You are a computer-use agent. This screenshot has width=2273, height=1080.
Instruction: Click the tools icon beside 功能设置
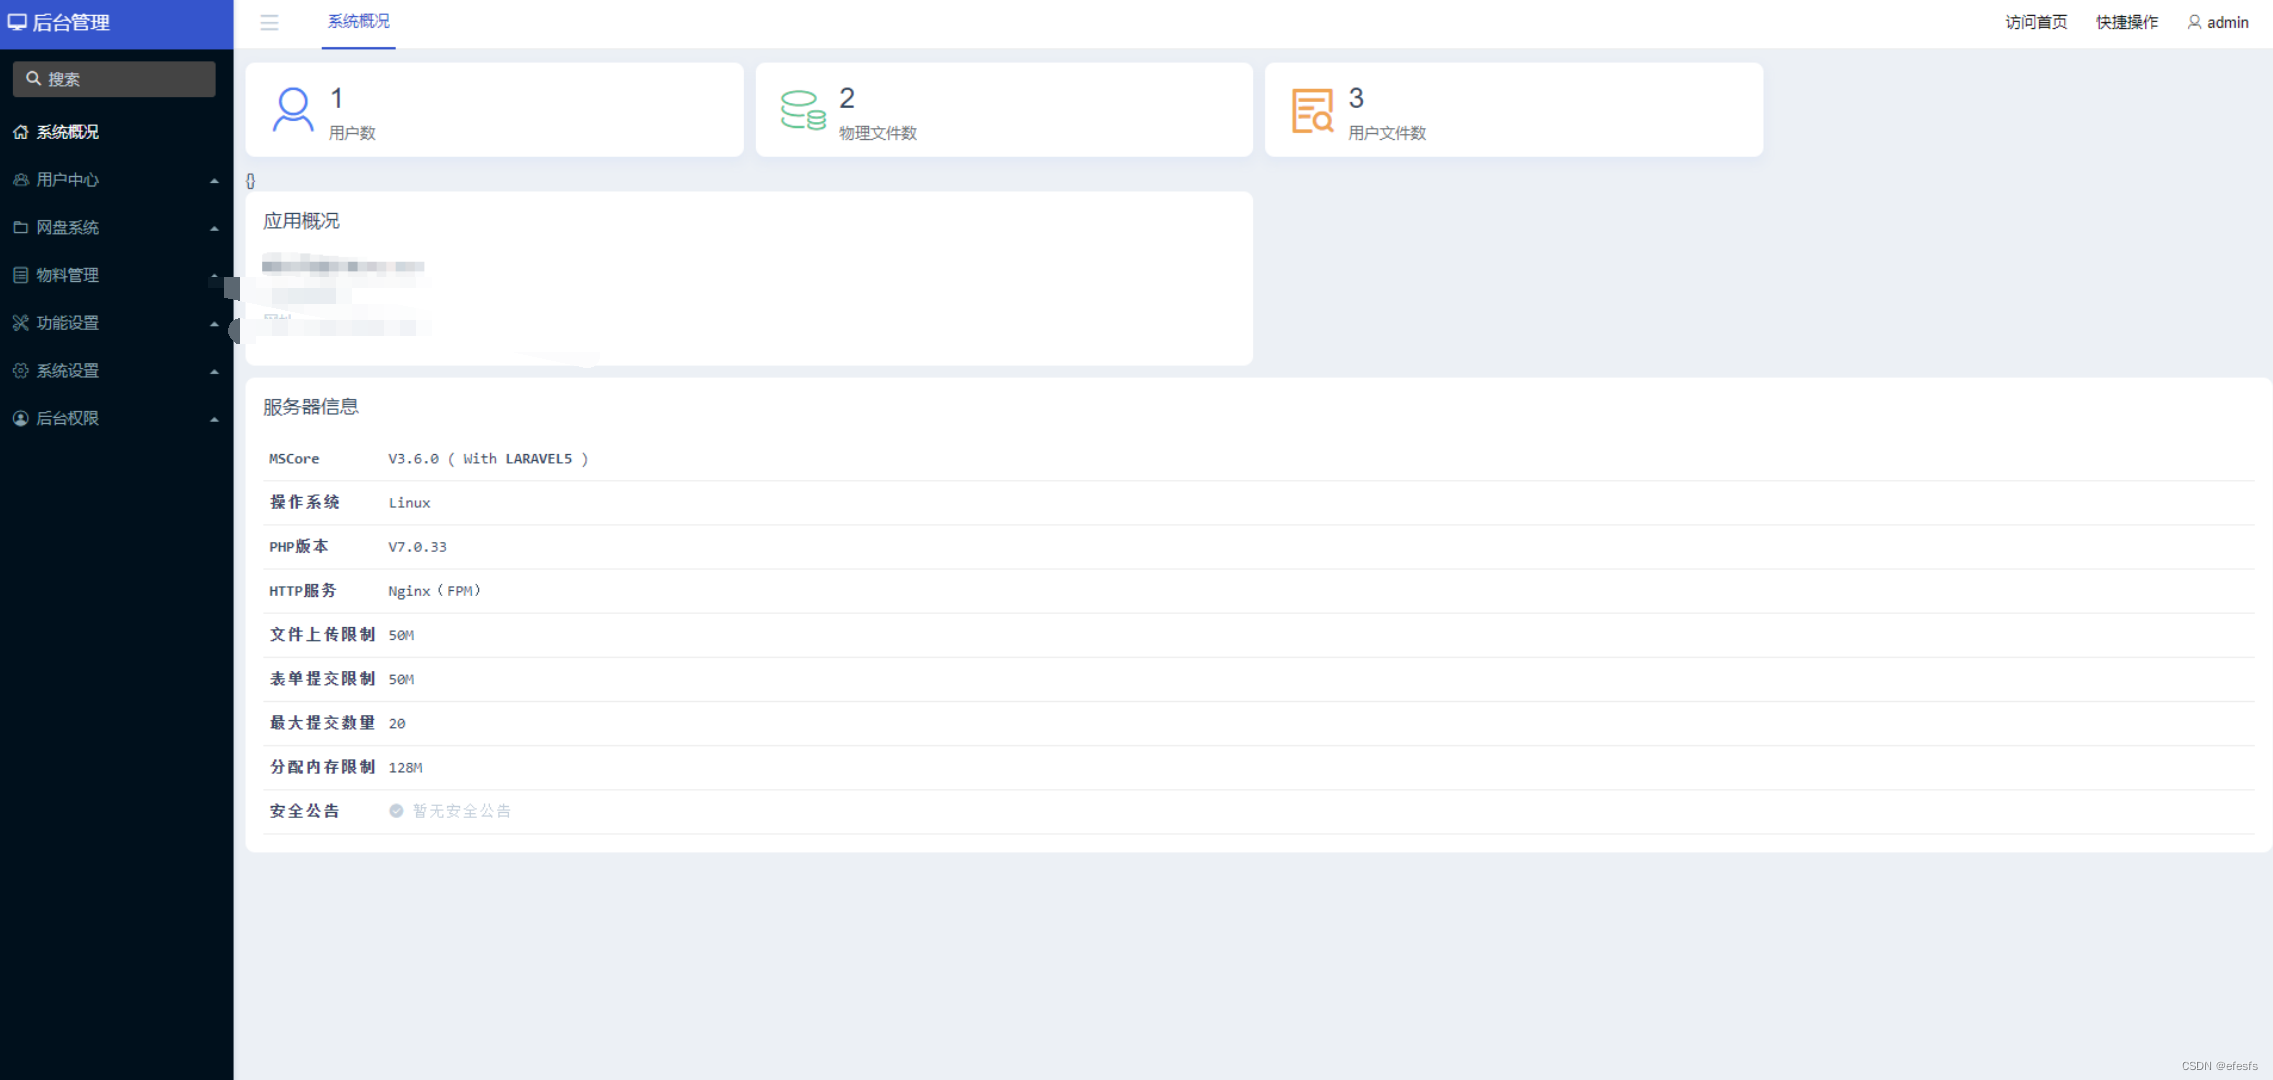(x=20, y=323)
